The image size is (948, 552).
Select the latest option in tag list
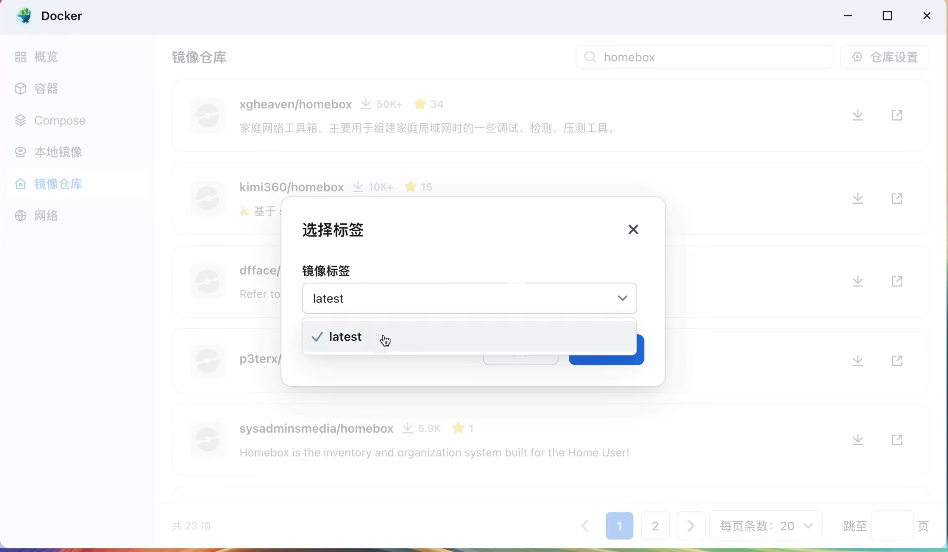469,337
